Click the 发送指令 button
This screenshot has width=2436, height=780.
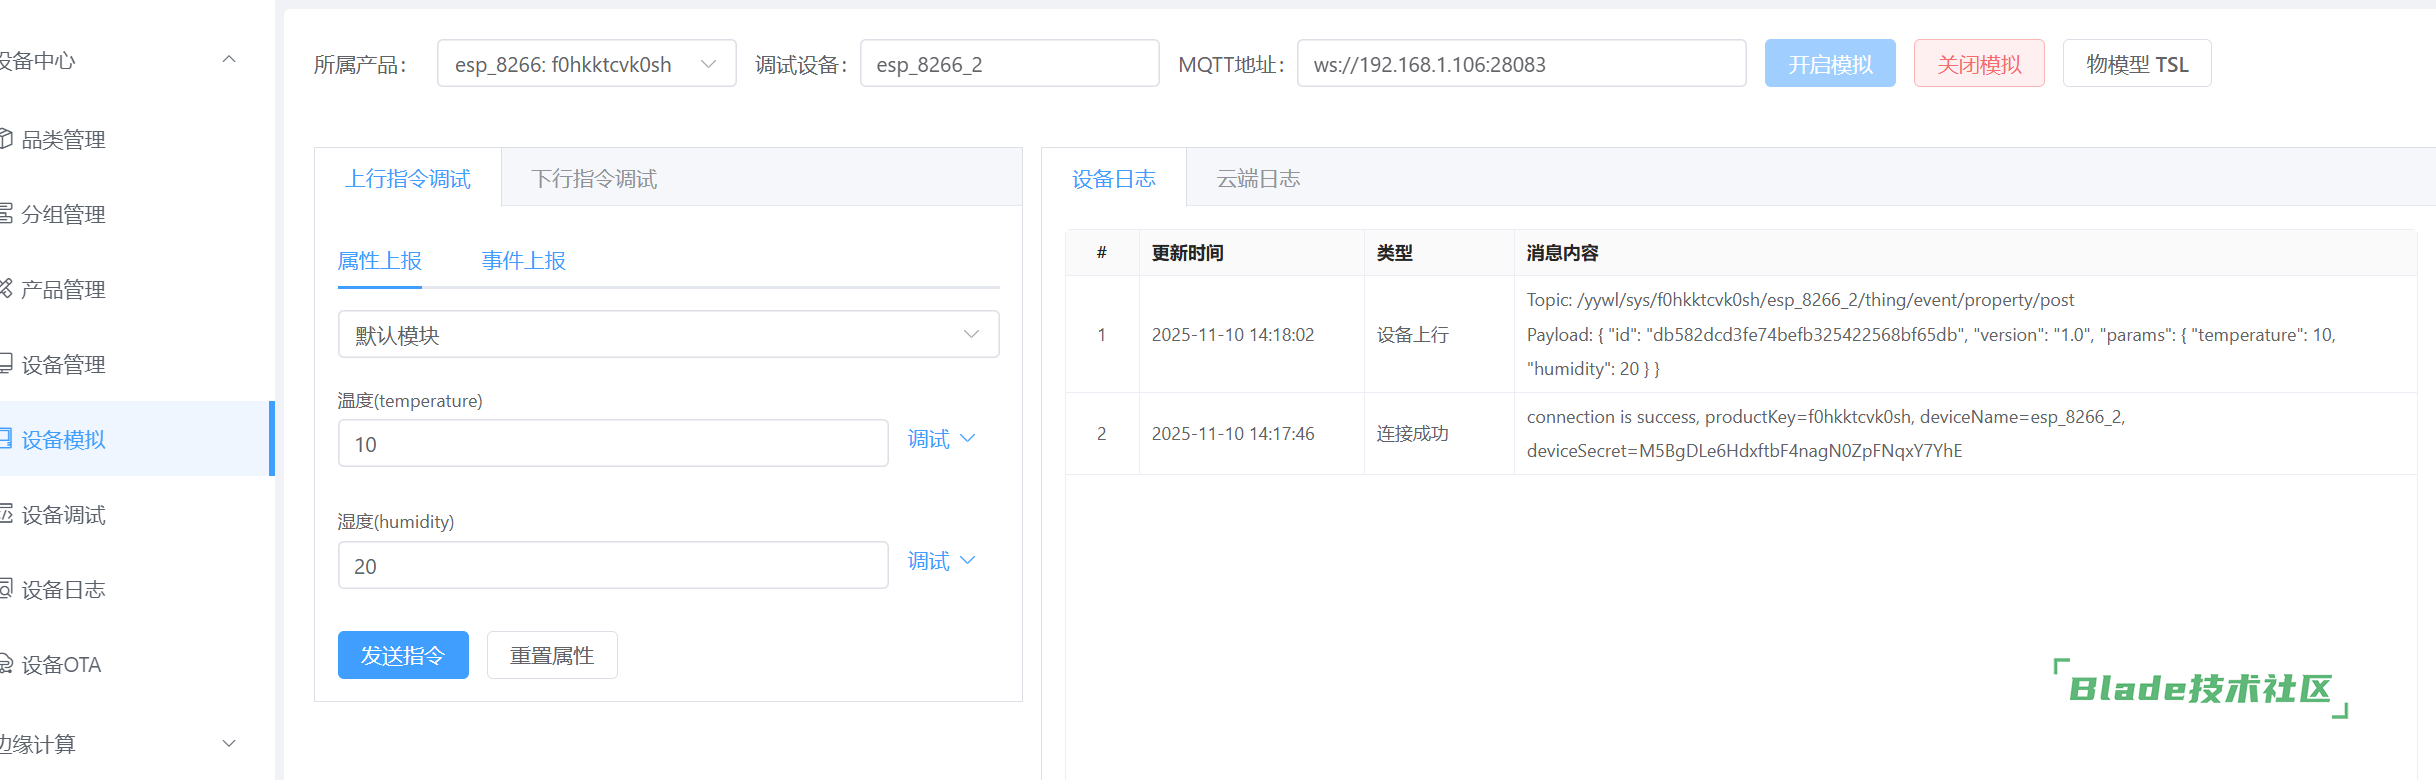coord(403,655)
